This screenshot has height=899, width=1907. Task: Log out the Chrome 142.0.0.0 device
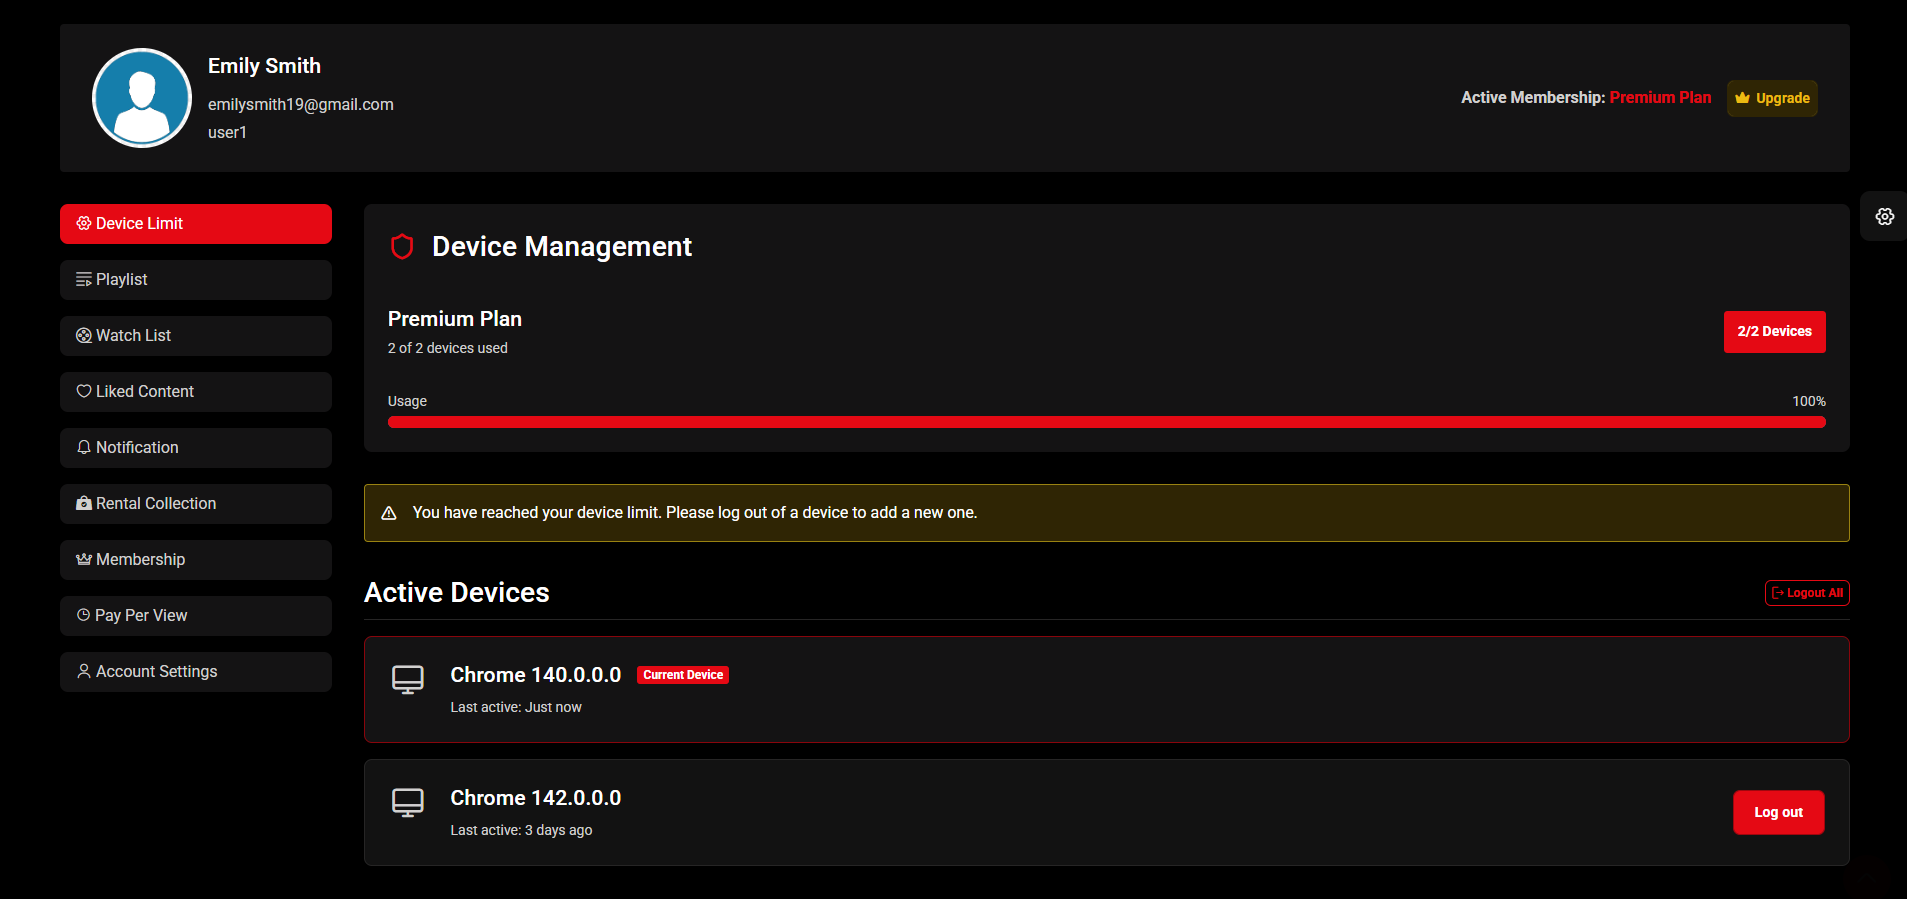pos(1778,812)
